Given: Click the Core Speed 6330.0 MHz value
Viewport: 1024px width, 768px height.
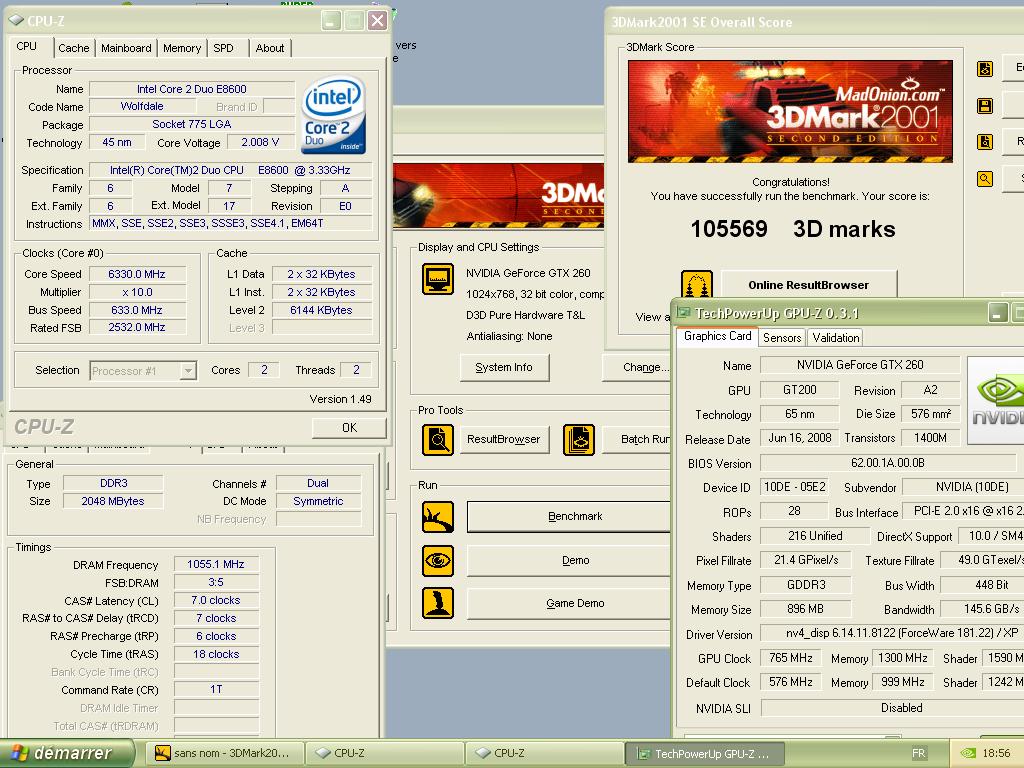Looking at the screenshot, I should [x=137, y=274].
